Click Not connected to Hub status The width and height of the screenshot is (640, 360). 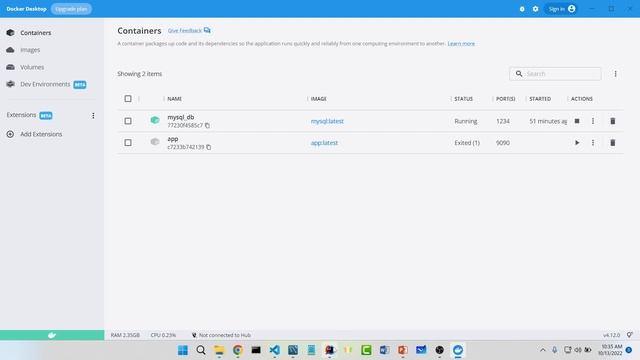221,335
